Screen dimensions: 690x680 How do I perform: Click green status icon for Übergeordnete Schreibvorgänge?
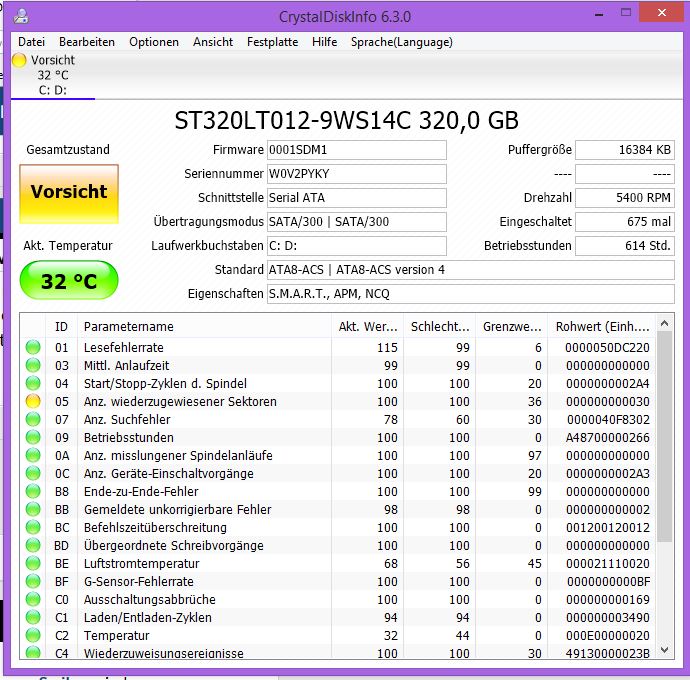pyautogui.click(x=33, y=545)
